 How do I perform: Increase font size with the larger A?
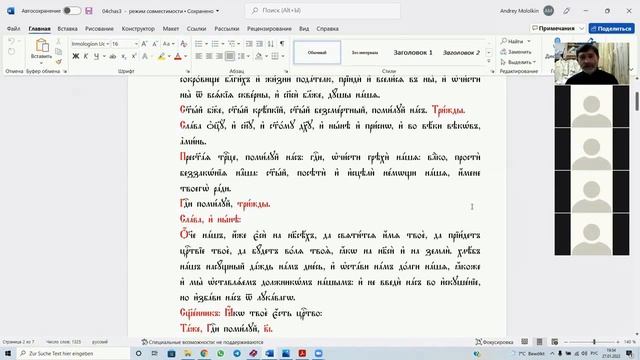pyautogui.click(x=144, y=44)
